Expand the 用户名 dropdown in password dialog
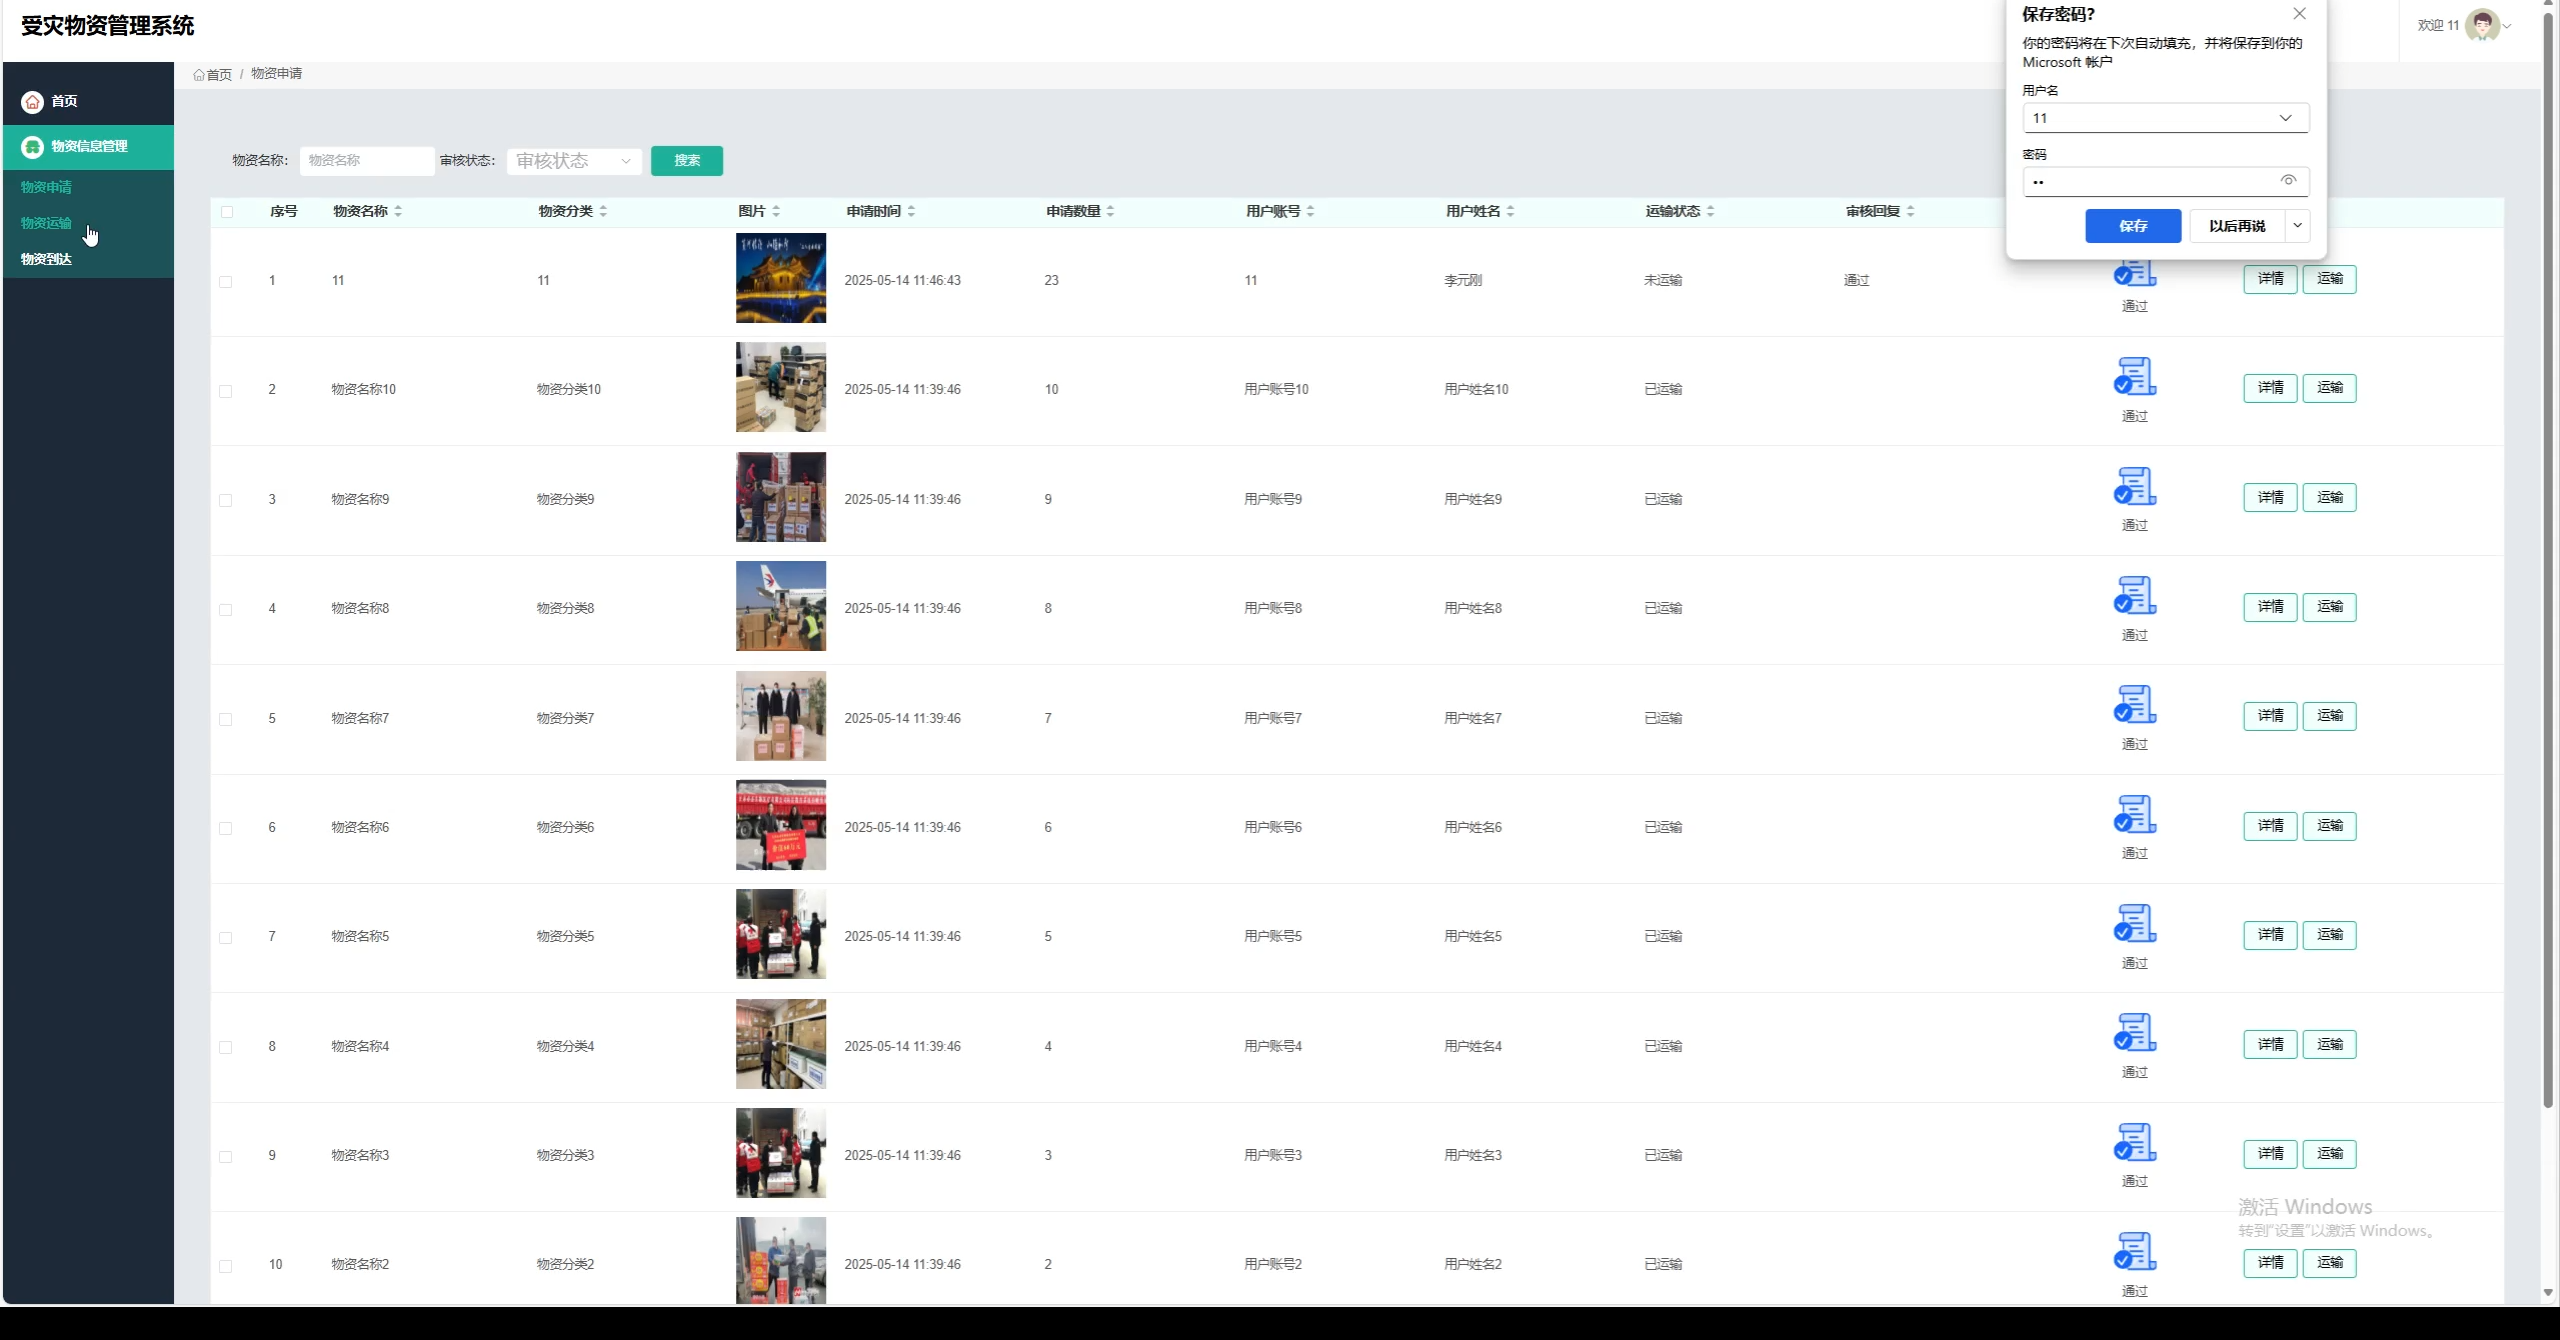The image size is (2560, 1340). coord(2285,118)
